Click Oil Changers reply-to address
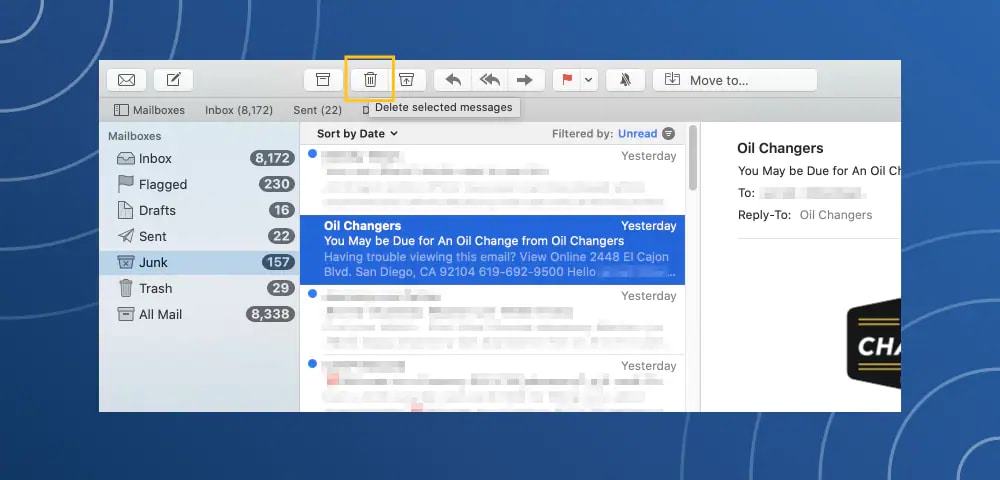The image size is (1000, 480). (x=835, y=215)
